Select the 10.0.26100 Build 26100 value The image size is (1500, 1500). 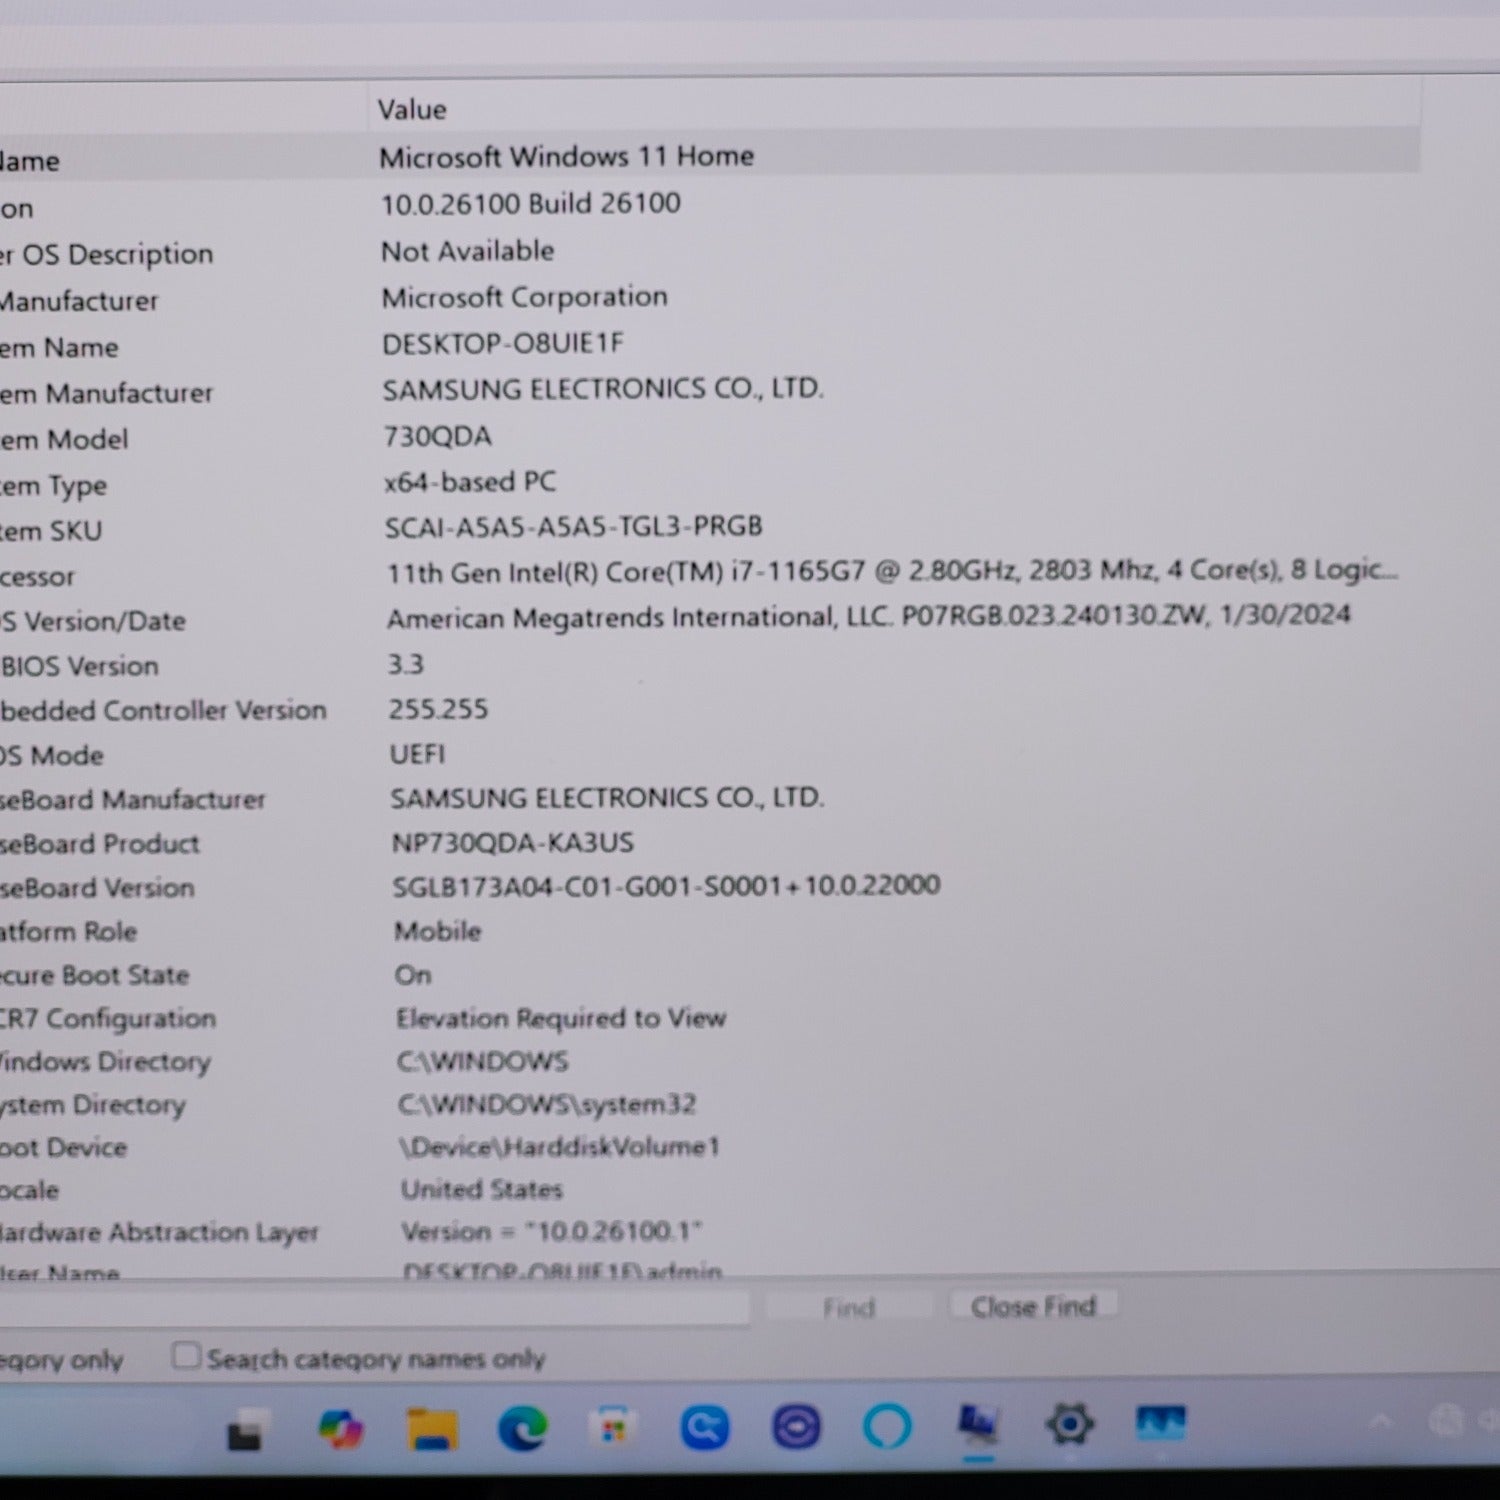tap(530, 204)
